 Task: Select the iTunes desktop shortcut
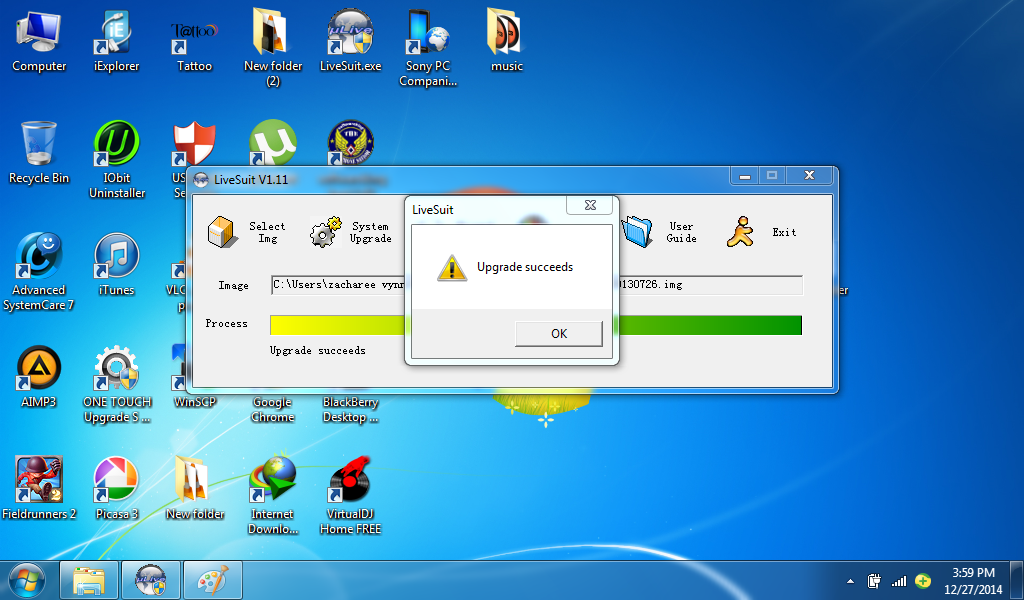pyautogui.click(x=116, y=258)
